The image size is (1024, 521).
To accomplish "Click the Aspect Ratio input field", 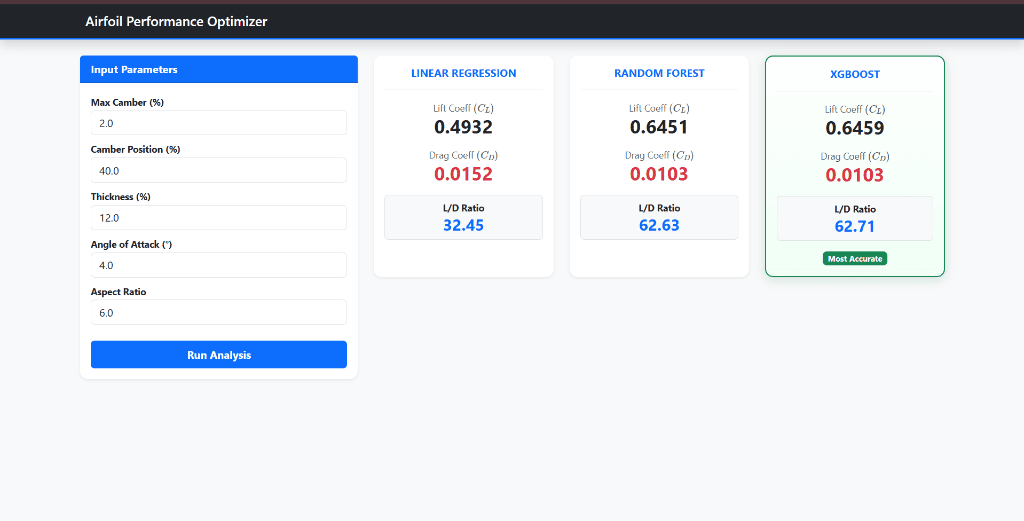I will coord(219,312).
